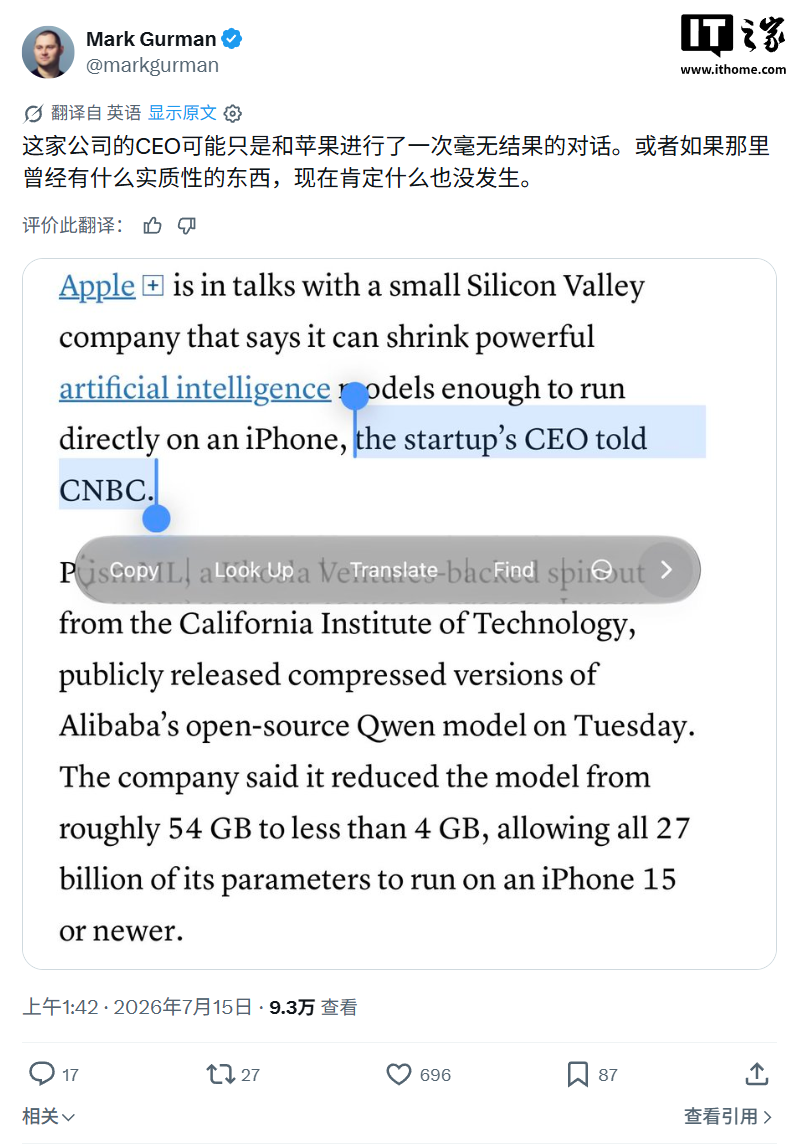Expand the 相关 dropdown
798x1144 pixels.
point(48,1116)
